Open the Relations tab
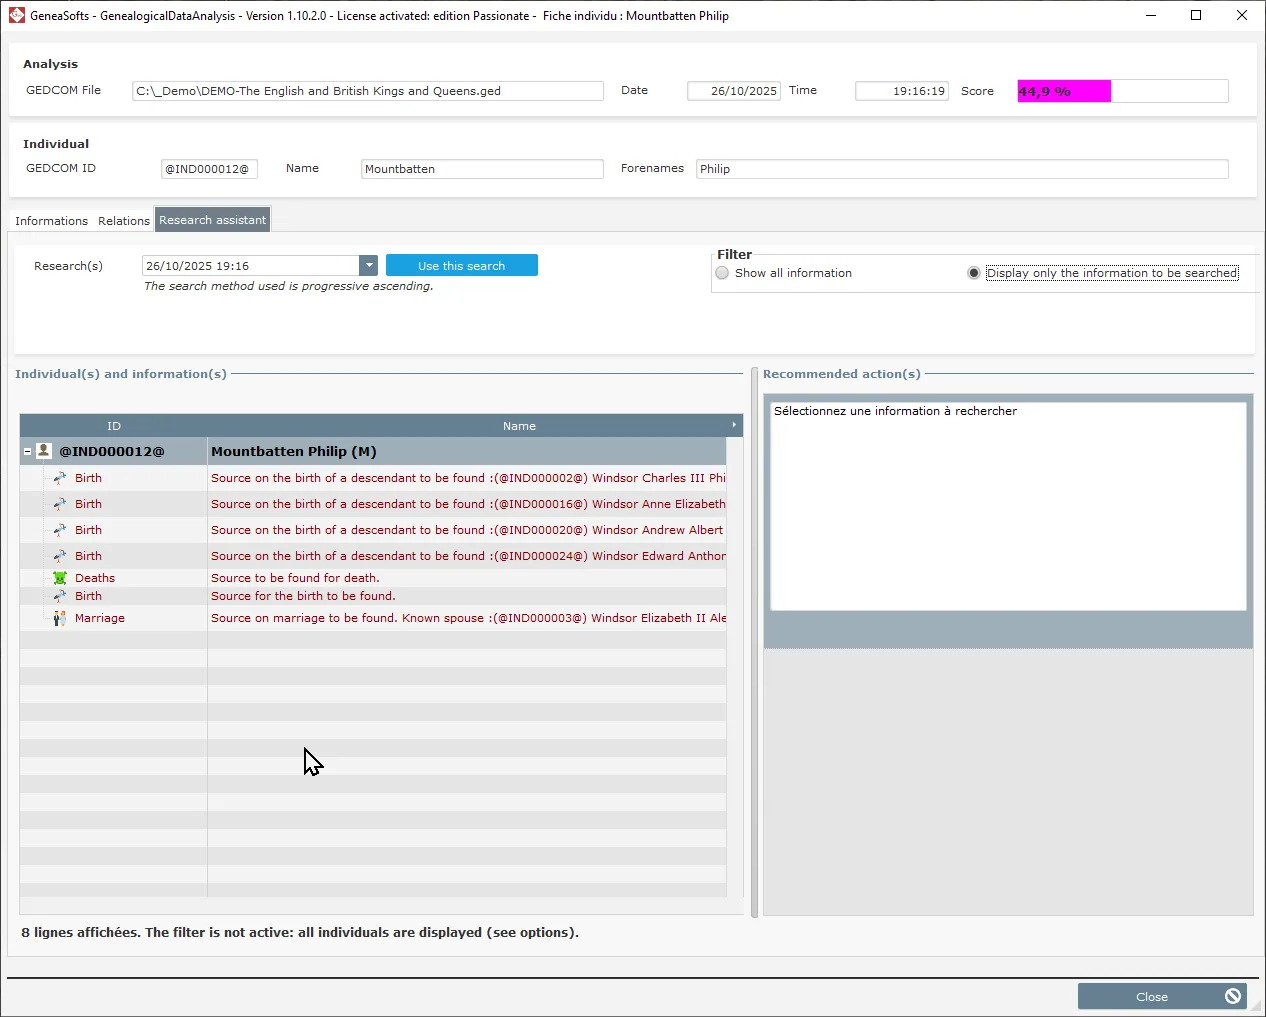The image size is (1266, 1017). tap(123, 220)
